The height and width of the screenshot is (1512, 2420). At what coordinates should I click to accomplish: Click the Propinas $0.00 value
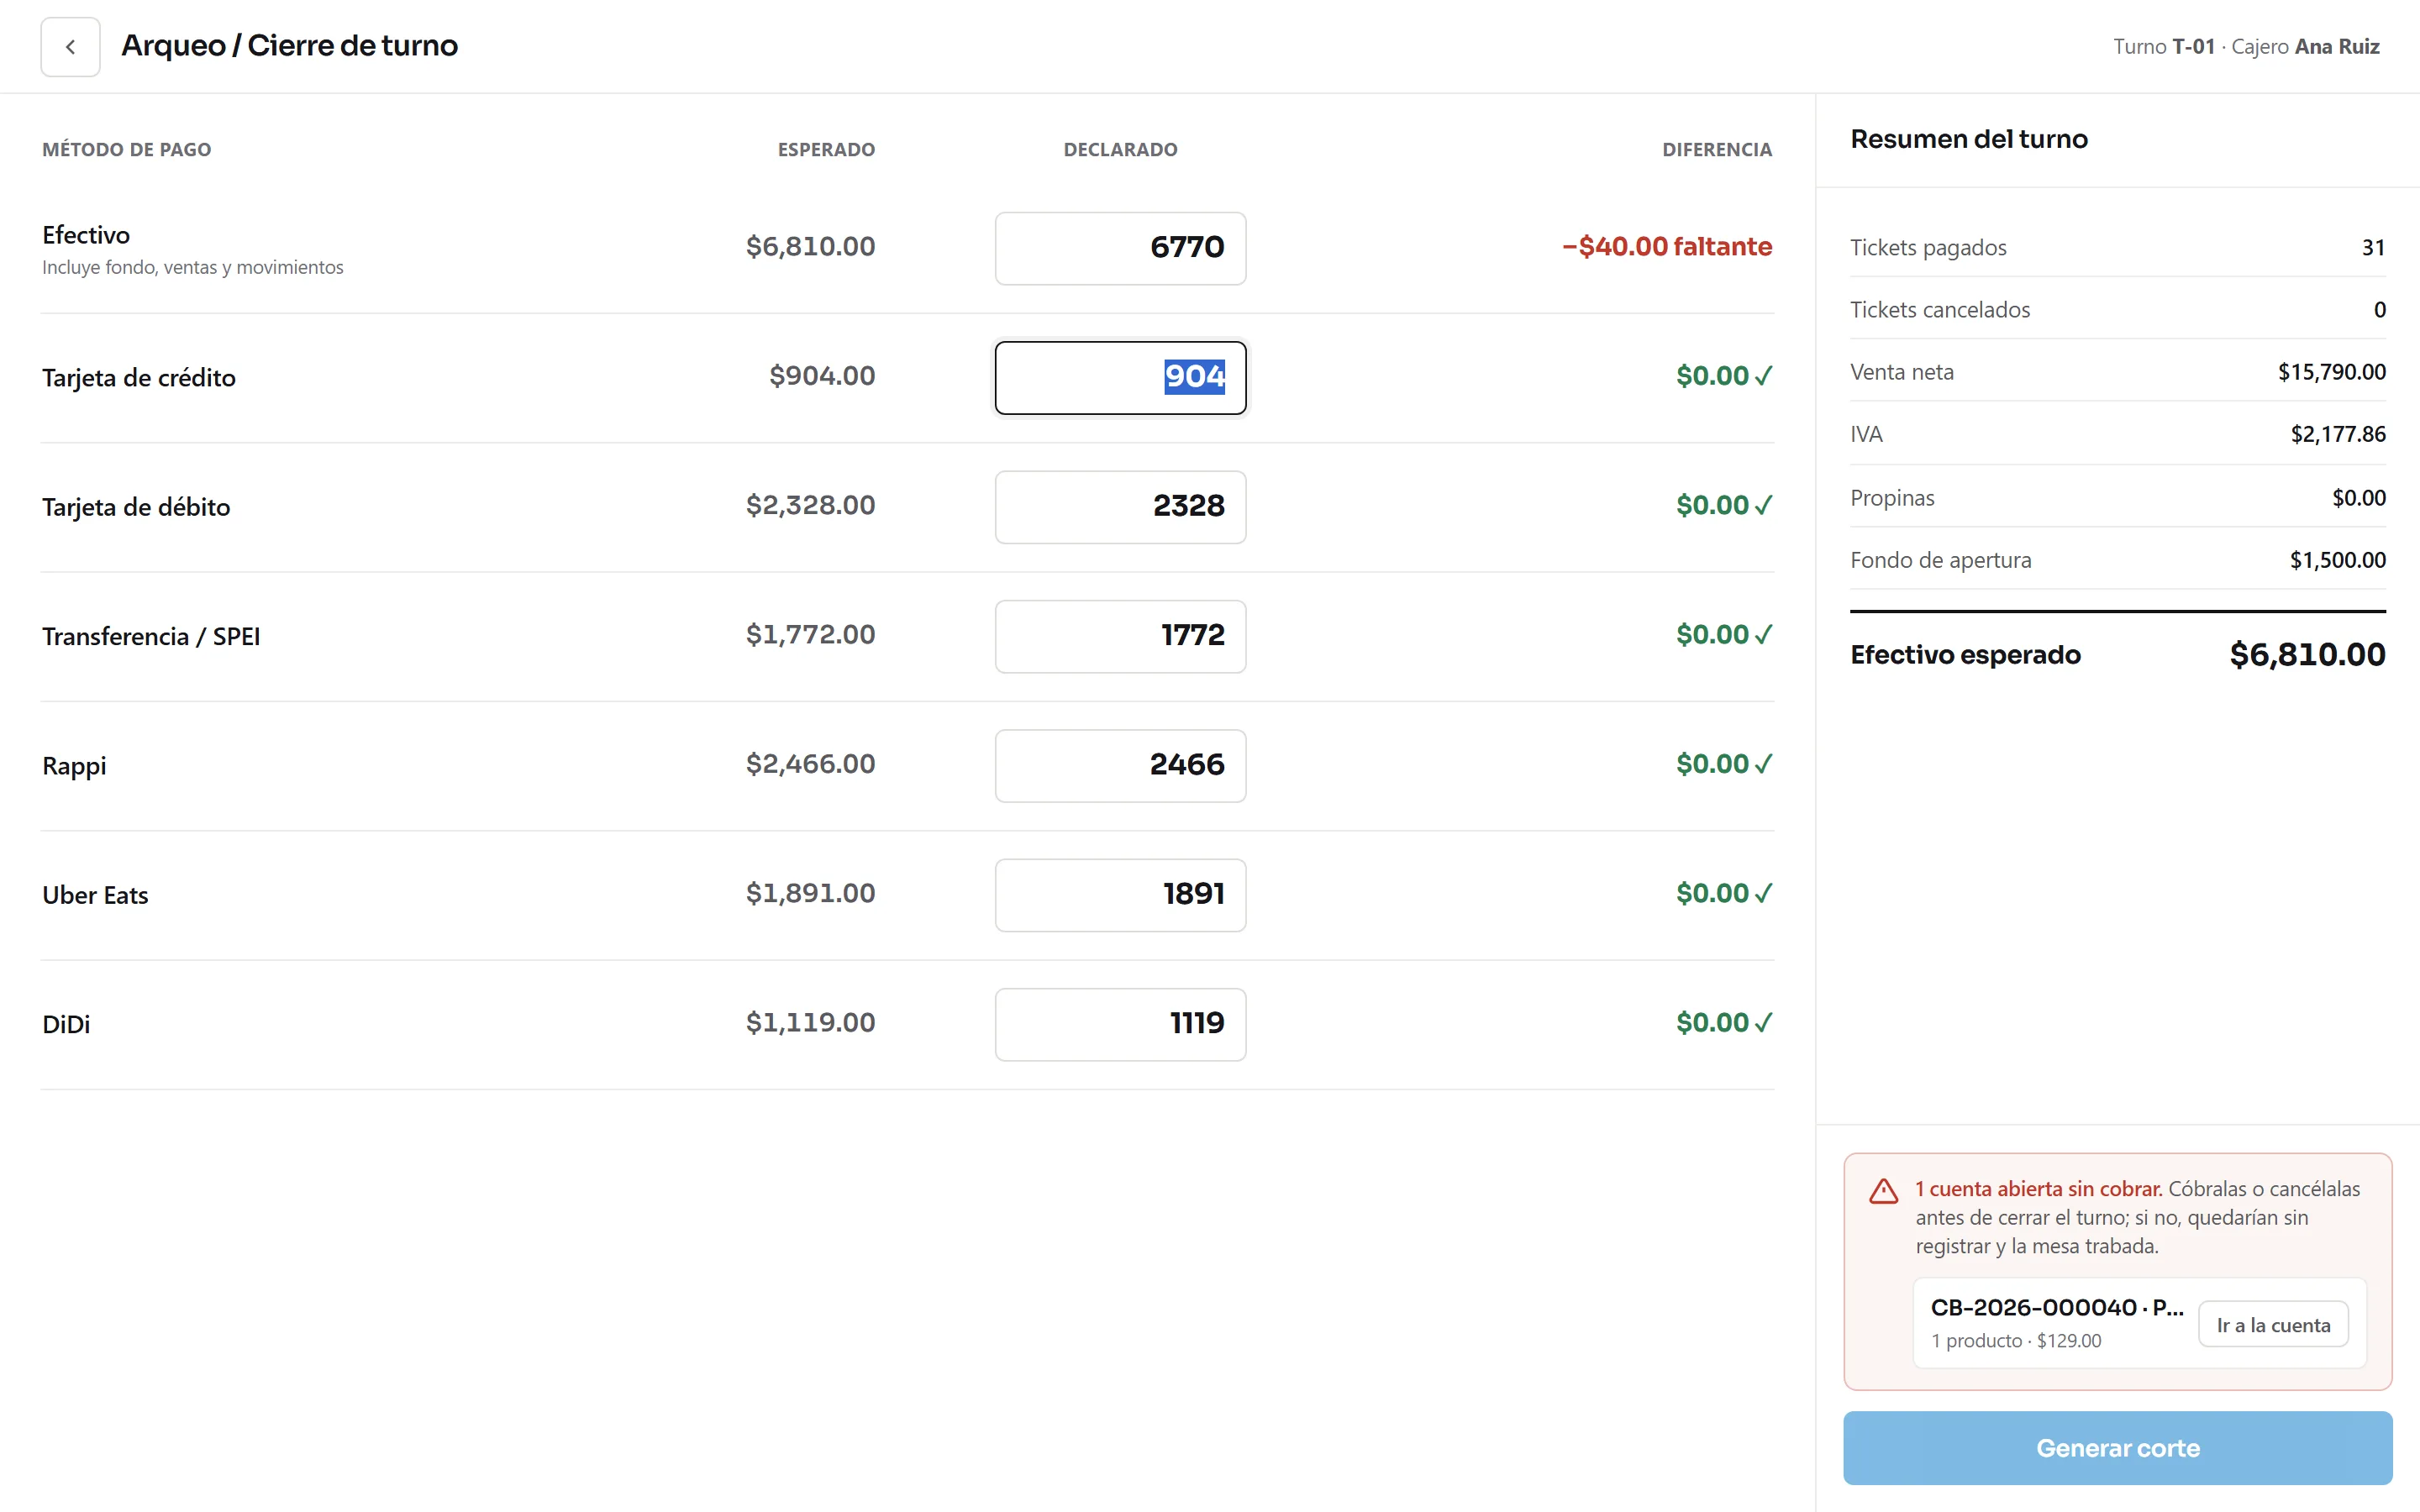coord(2358,498)
